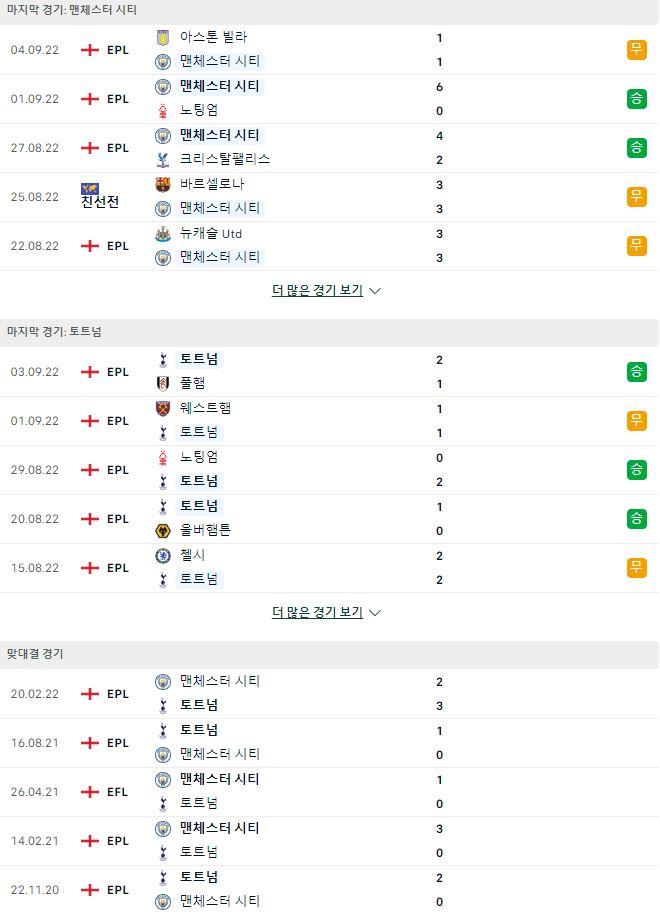Click the Fulham crest icon

(163, 383)
